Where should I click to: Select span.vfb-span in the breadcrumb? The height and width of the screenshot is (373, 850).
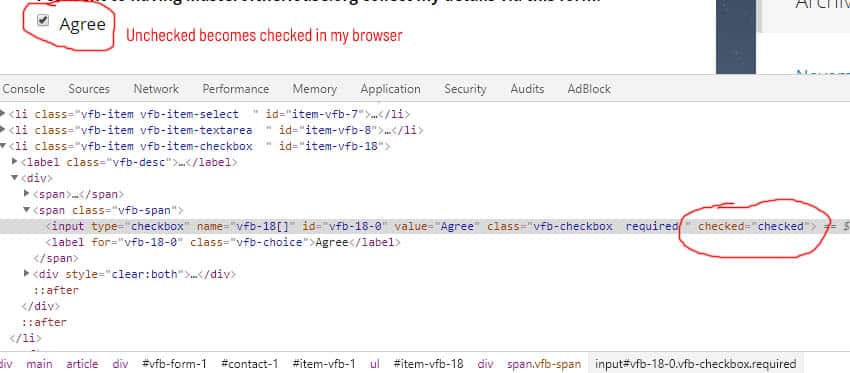pos(544,364)
